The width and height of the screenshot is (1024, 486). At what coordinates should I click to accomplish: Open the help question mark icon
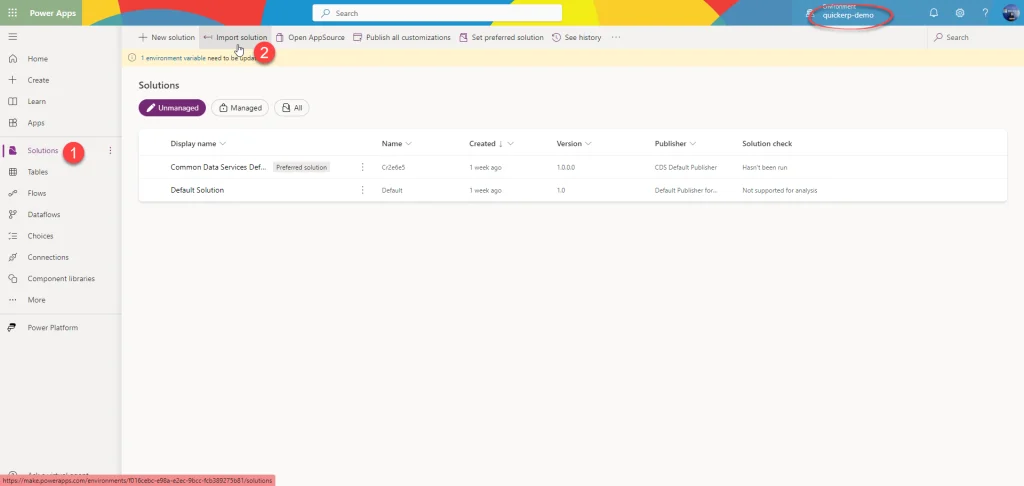click(985, 13)
